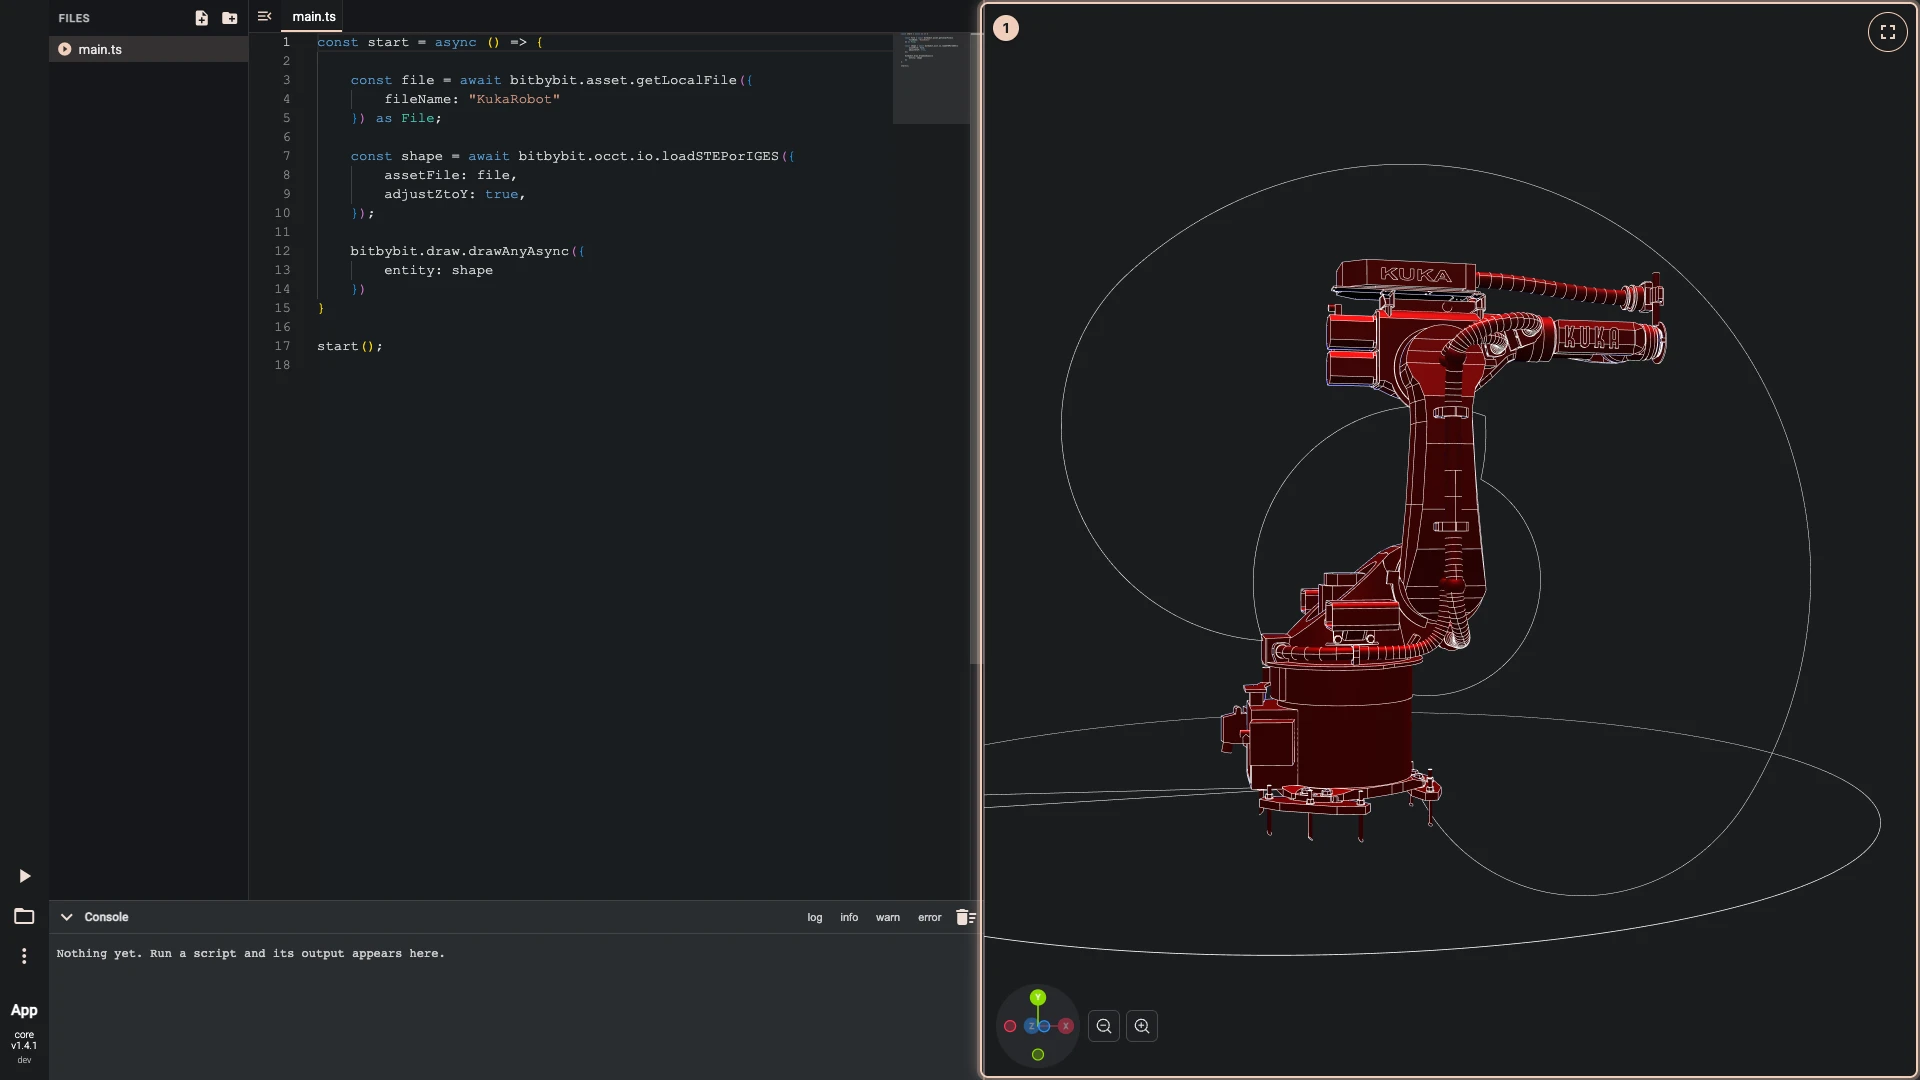Click the FILES panel header
This screenshot has width=1920, height=1080.
(x=74, y=18)
